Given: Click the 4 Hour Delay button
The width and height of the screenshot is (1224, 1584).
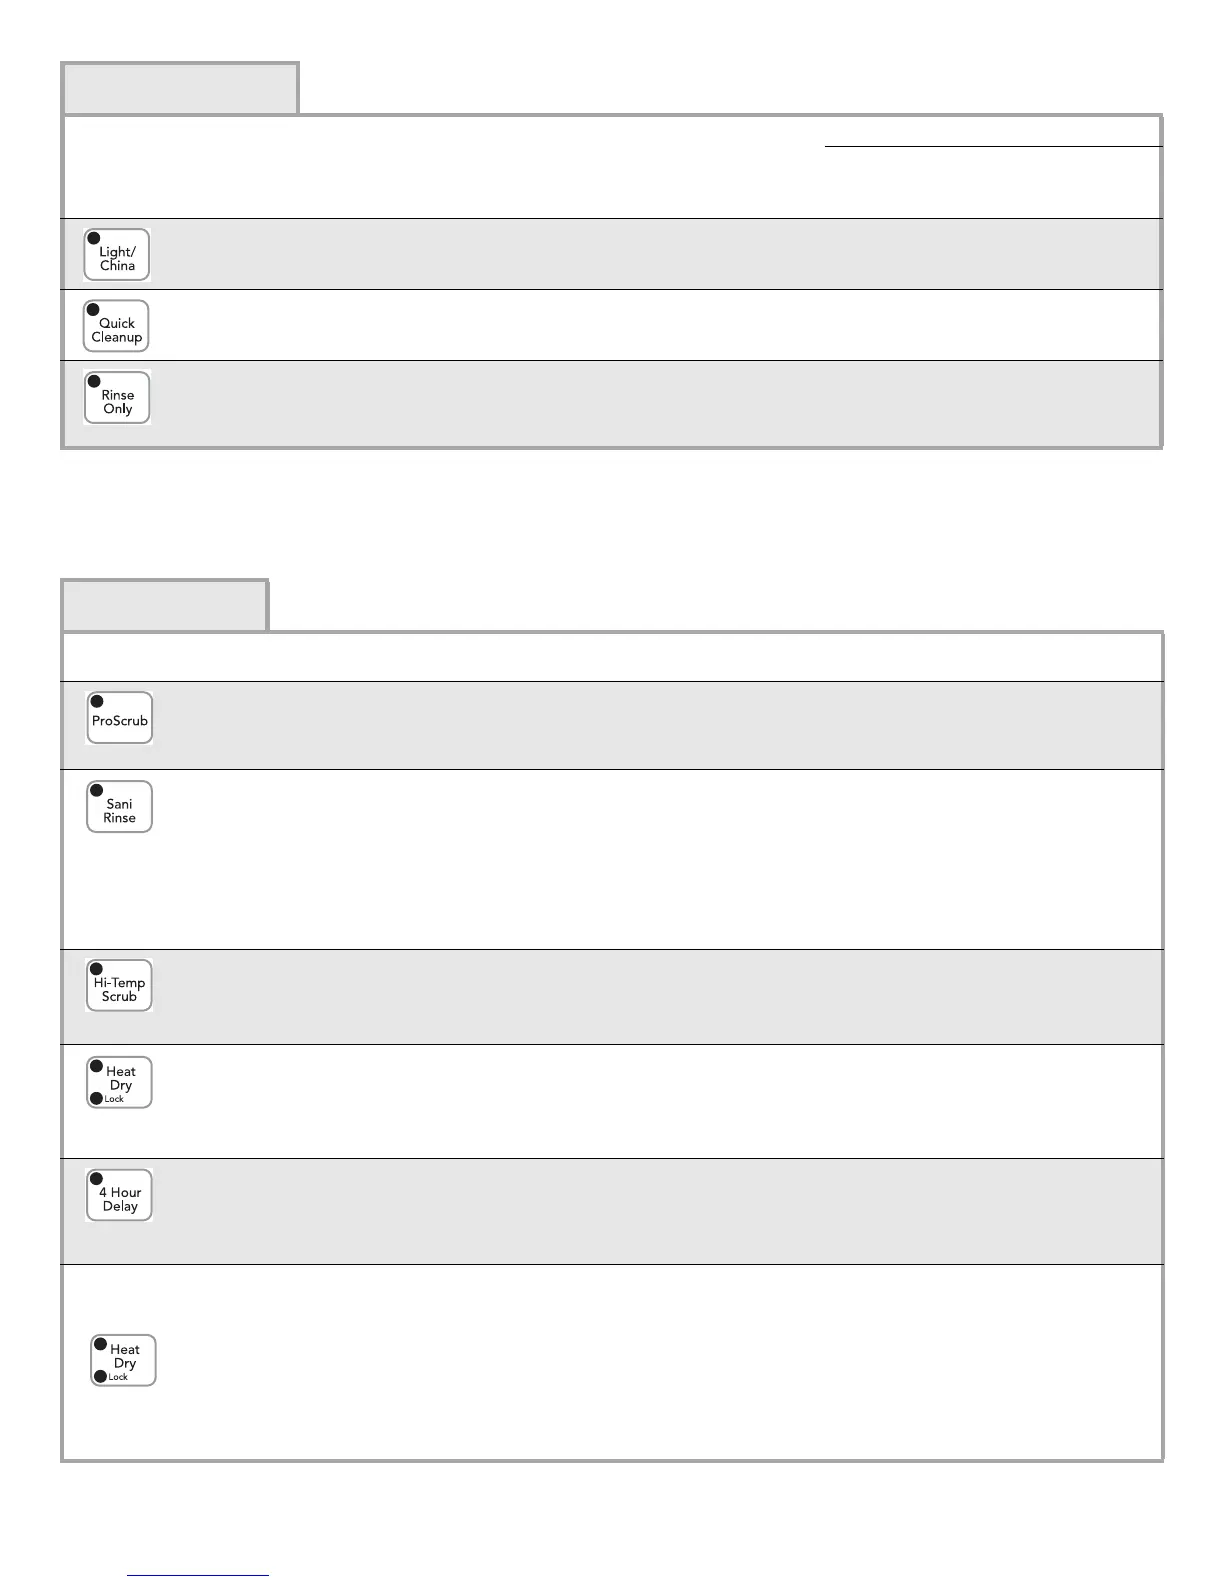Looking at the screenshot, I should click(120, 1195).
